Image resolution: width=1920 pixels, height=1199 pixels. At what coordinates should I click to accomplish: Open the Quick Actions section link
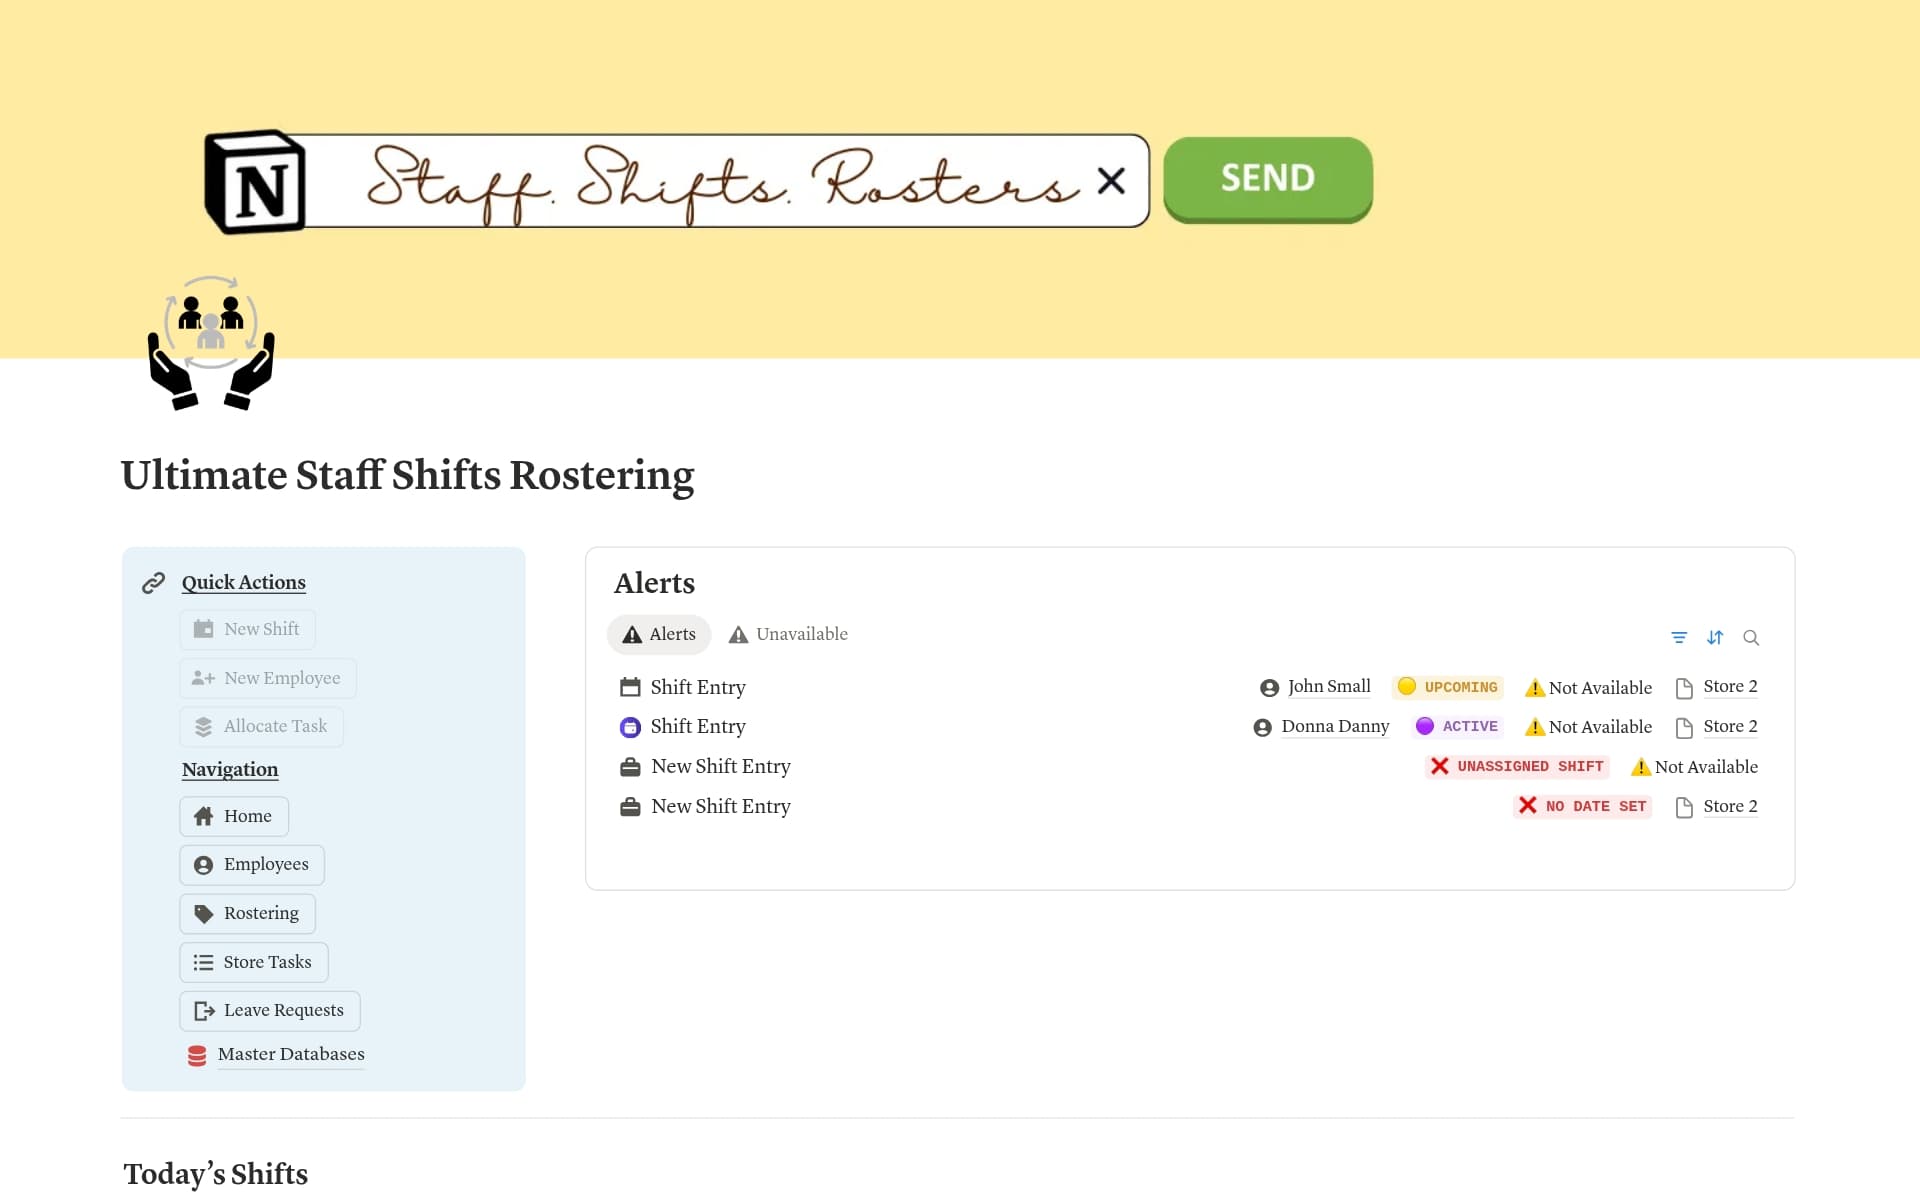click(243, 582)
